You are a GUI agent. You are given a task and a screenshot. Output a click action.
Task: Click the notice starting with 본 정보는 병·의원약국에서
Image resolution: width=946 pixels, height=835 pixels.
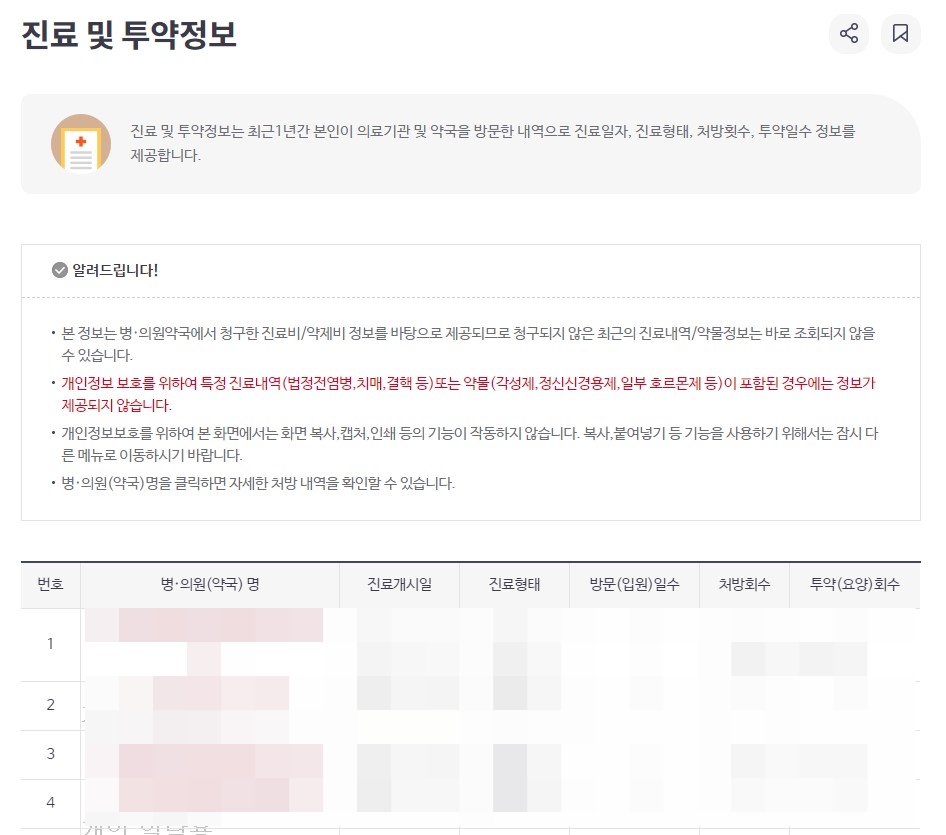(468, 344)
